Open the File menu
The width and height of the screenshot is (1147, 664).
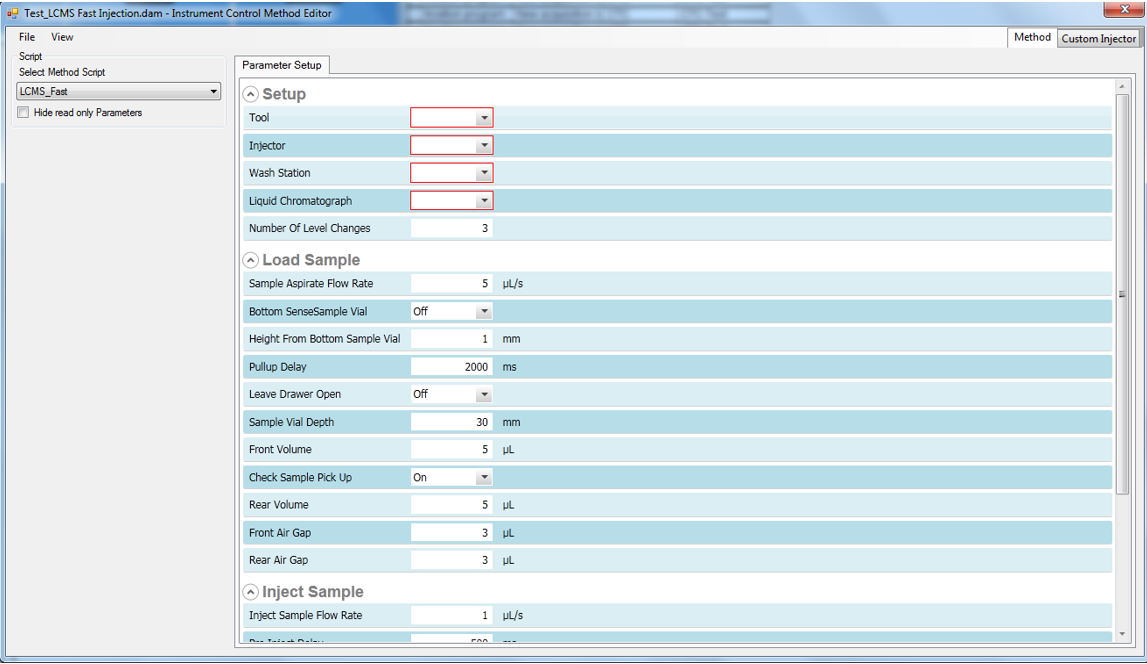tap(27, 37)
